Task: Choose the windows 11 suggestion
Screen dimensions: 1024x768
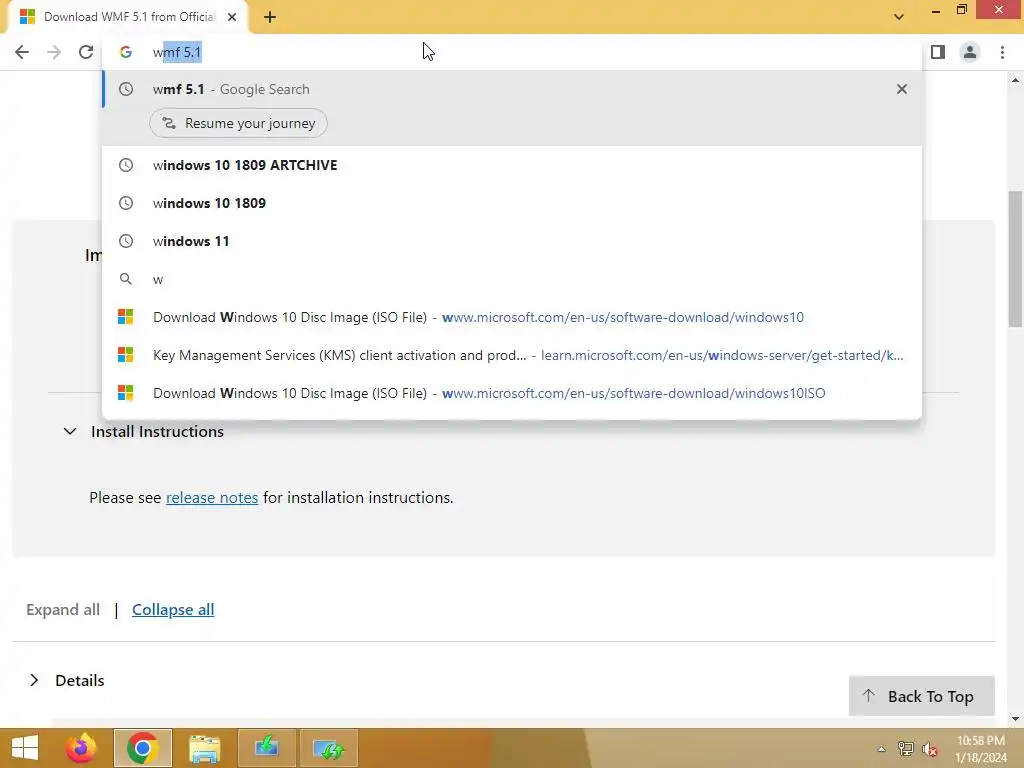Action: [x=512, y=241]
